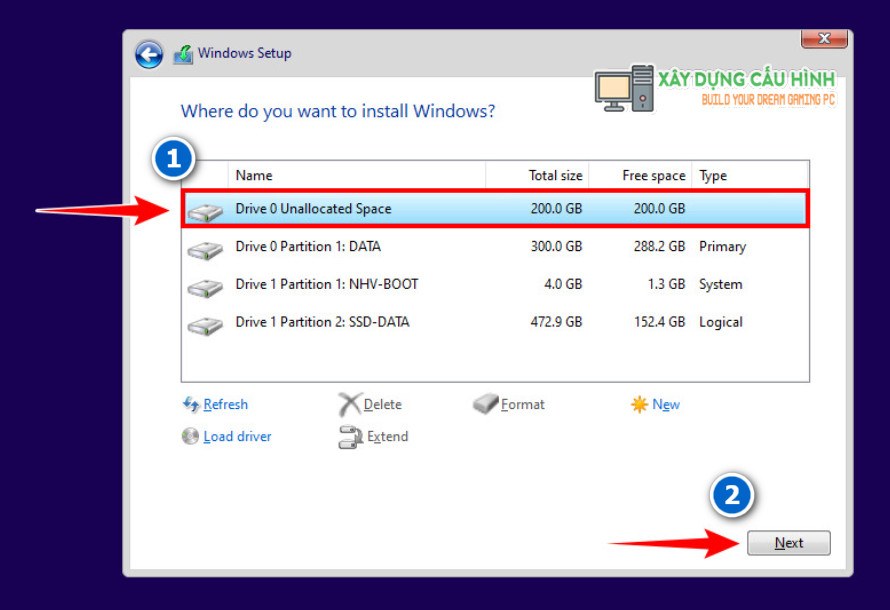Click the 152.4 GB free space cell

click(x=659, y=322)
